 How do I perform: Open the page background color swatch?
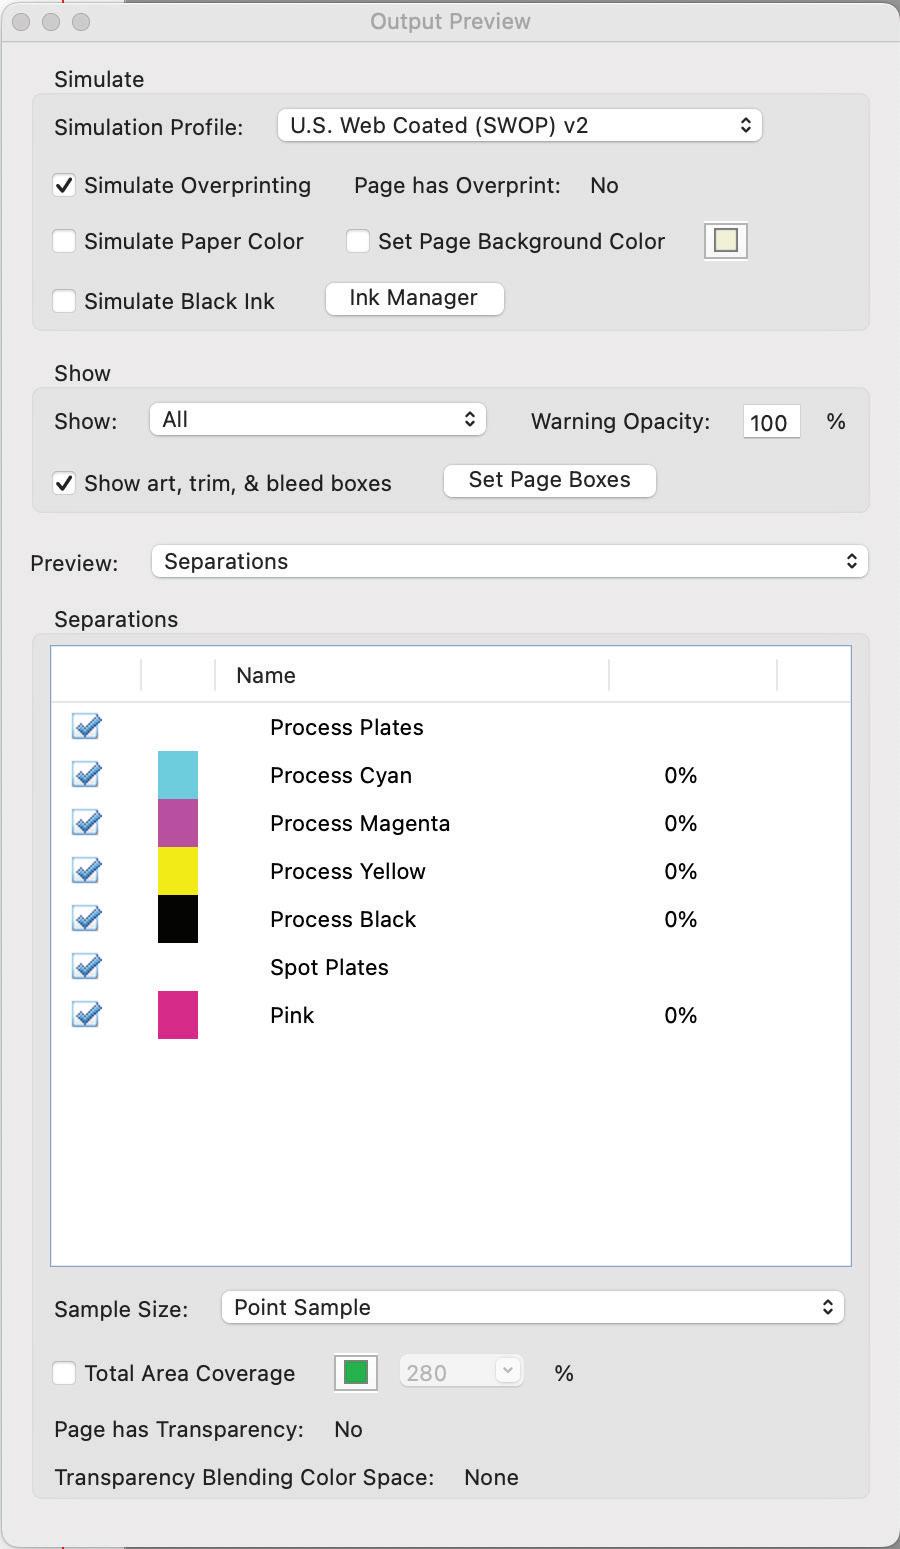(726, 241)
